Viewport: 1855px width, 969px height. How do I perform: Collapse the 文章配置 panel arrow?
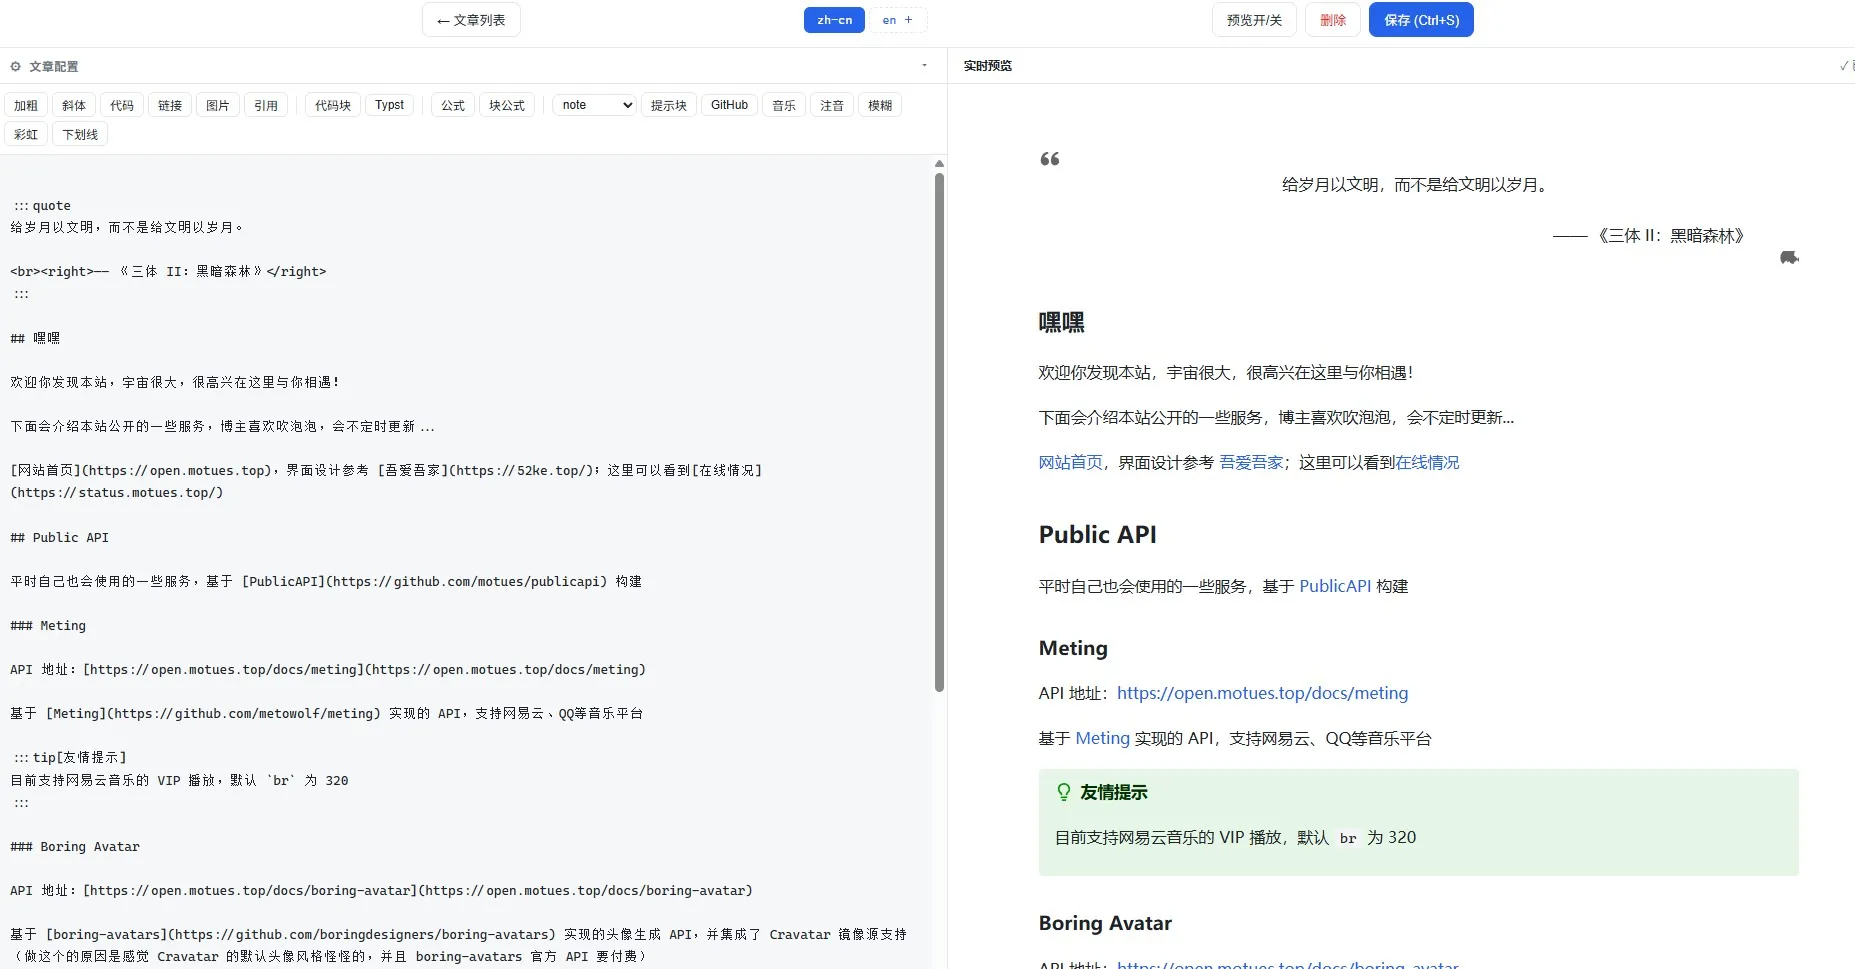pos(924,66)
